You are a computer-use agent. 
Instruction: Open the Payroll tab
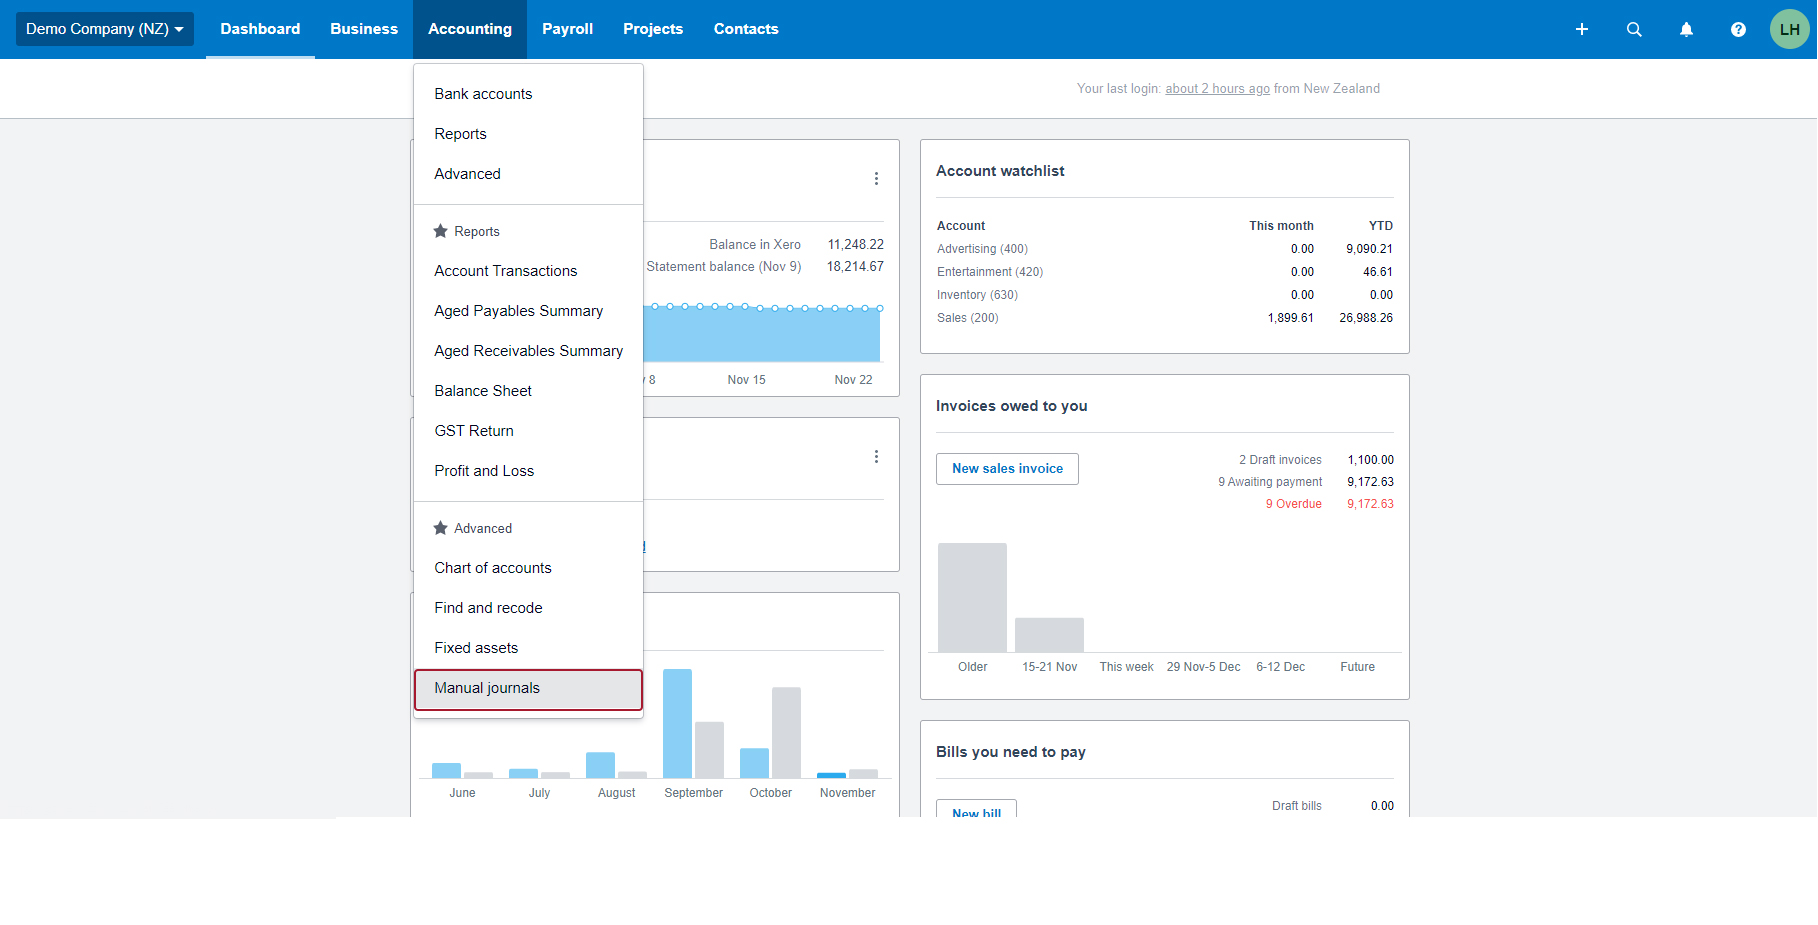tap(567, 29)
